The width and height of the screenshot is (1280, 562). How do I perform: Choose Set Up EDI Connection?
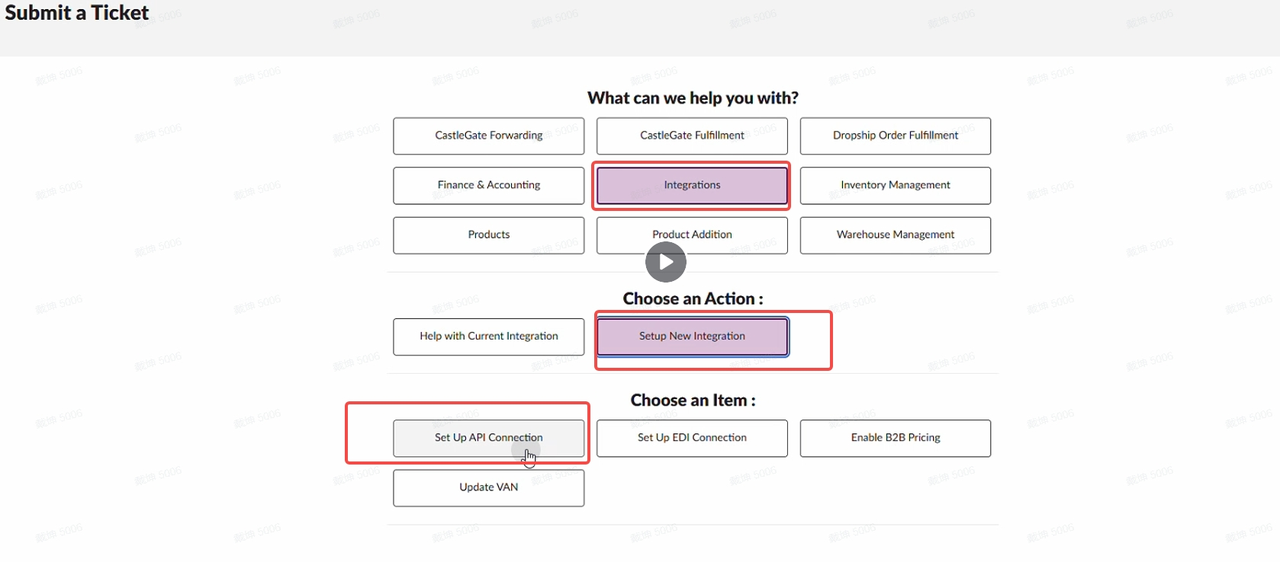click(692, 438)
